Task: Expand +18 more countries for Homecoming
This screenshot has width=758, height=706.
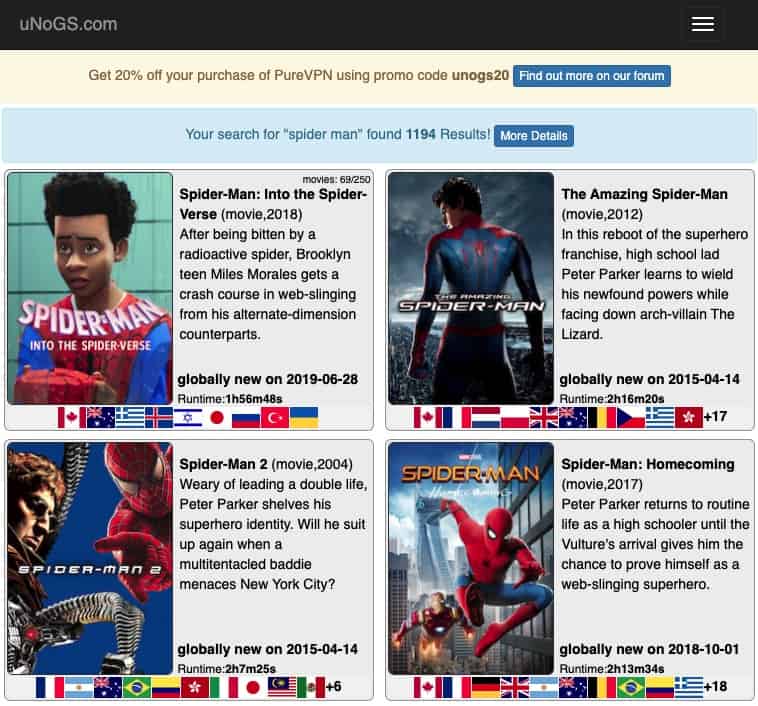Action: coord(715,687)
